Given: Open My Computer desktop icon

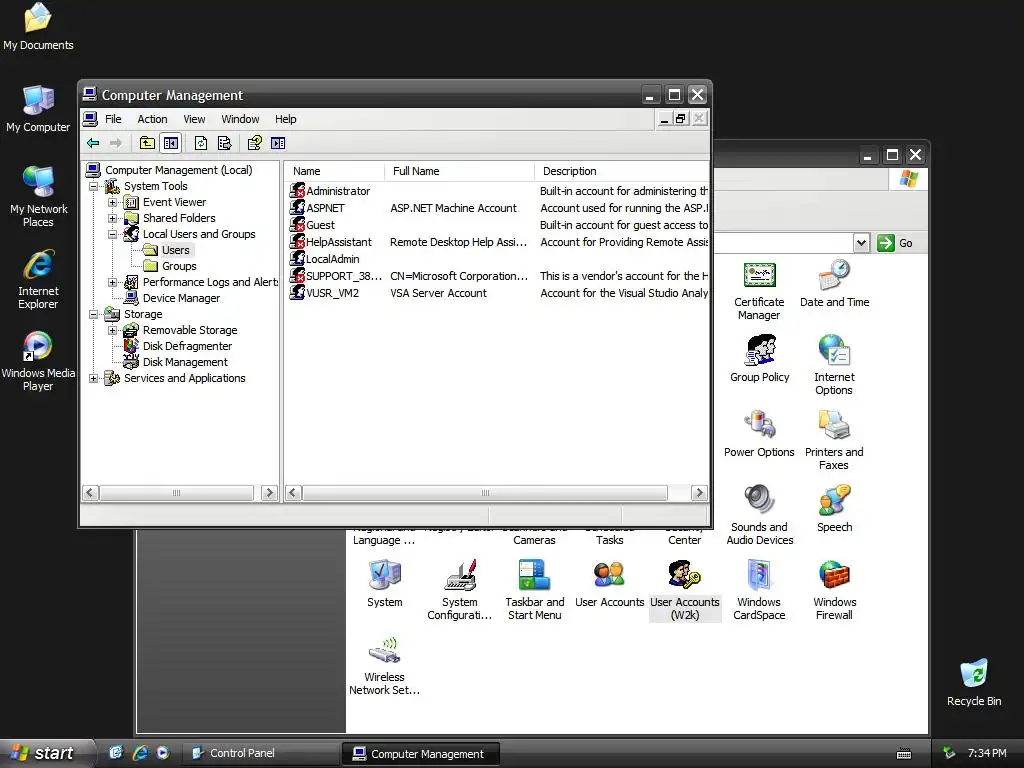Looking at the screenshot, I should click(38, 108).
